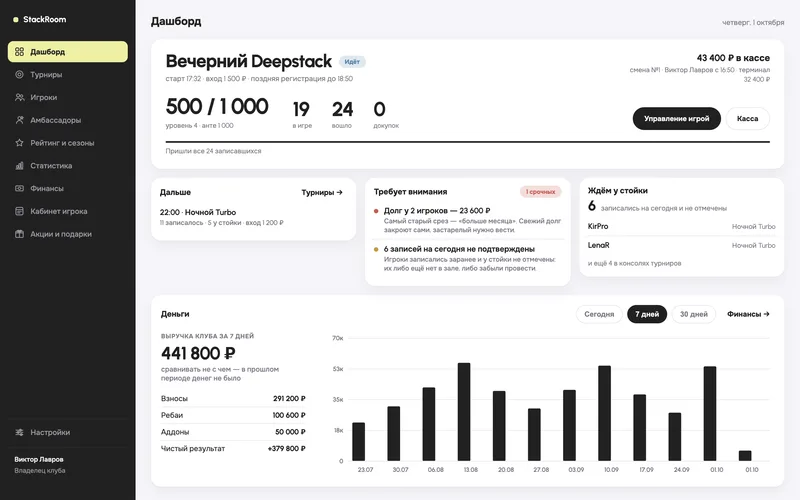Viewport: 800px width, 500px height.
Task: Open Кабинет игрока page
Action: pyautogui.click(x=68, y=211)
